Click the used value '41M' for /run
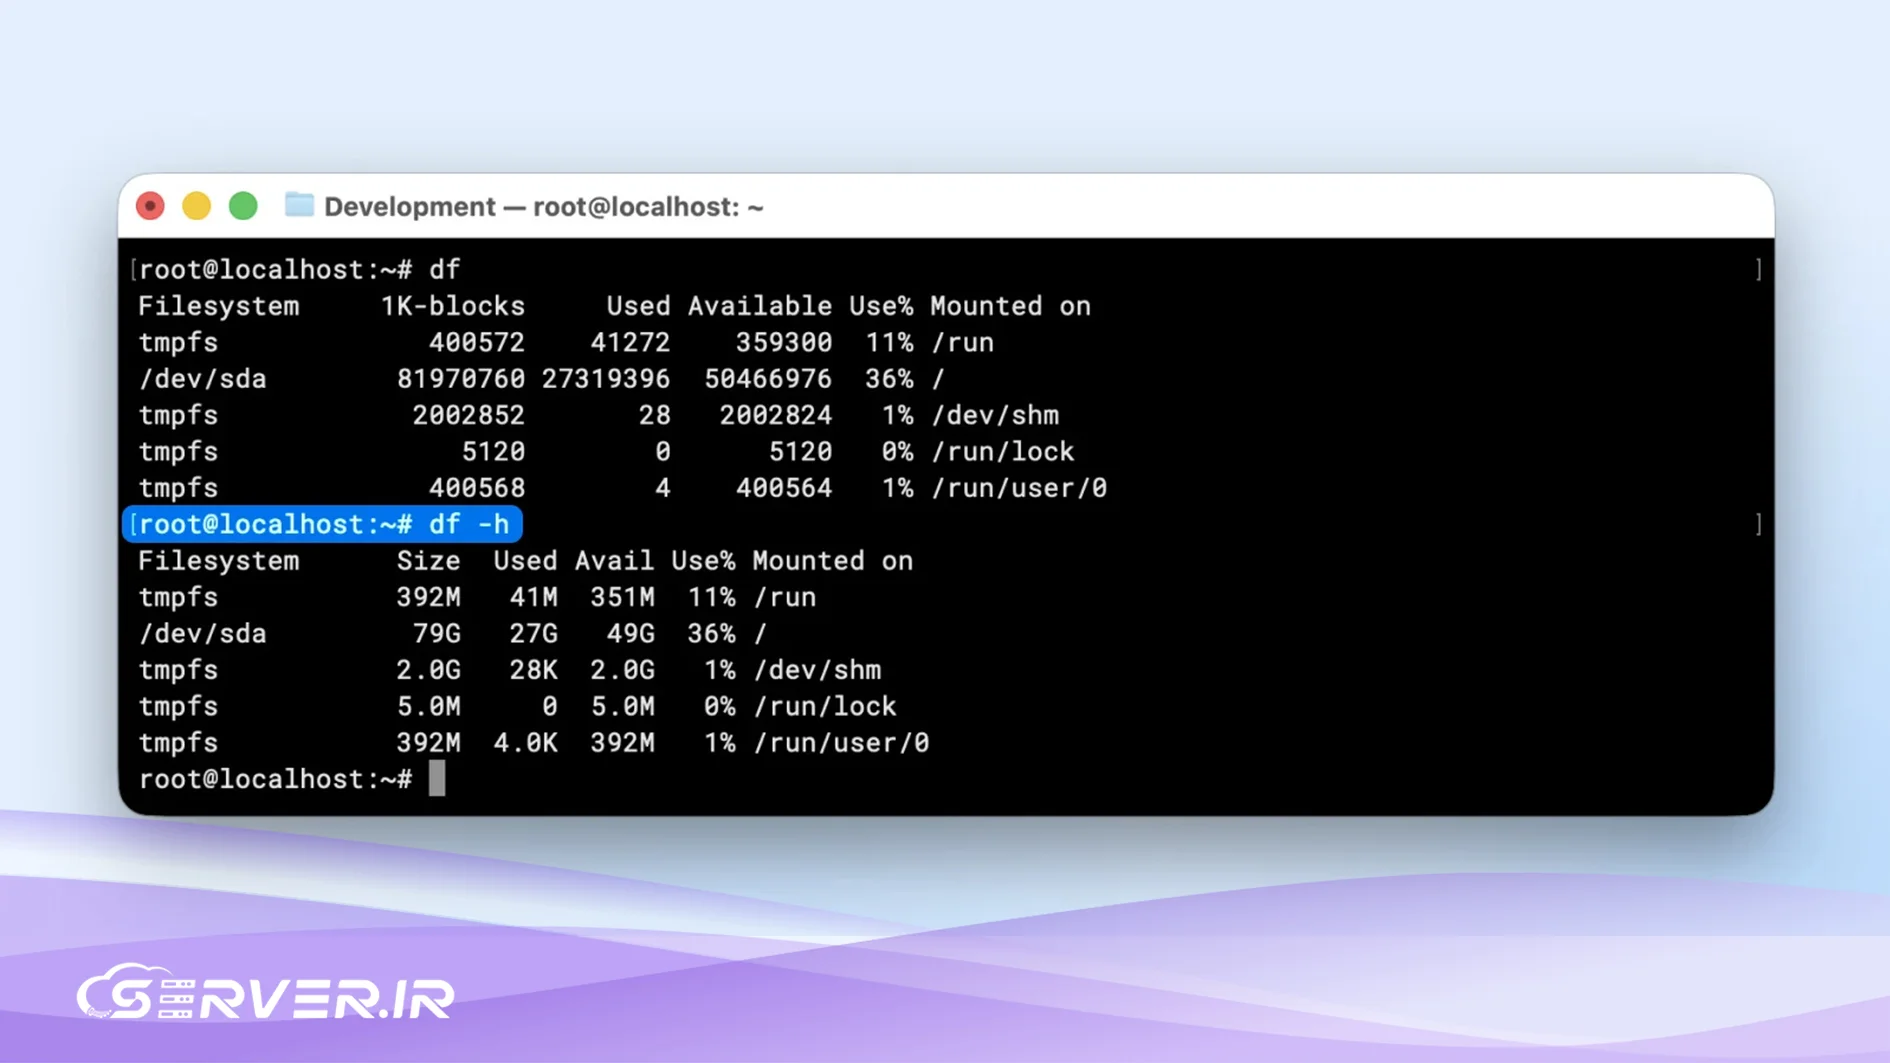This screenshot has height=1063, width=1890. point(533,597)
